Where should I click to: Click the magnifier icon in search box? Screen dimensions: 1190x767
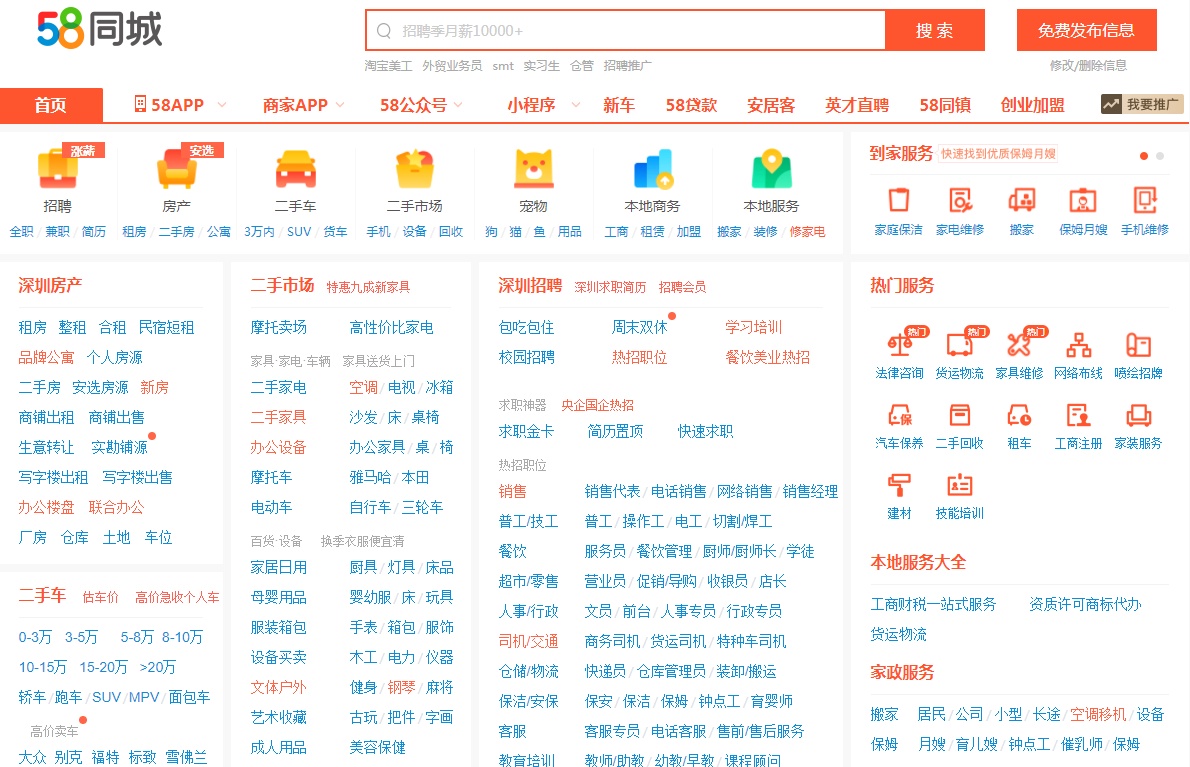coord(384,30)
